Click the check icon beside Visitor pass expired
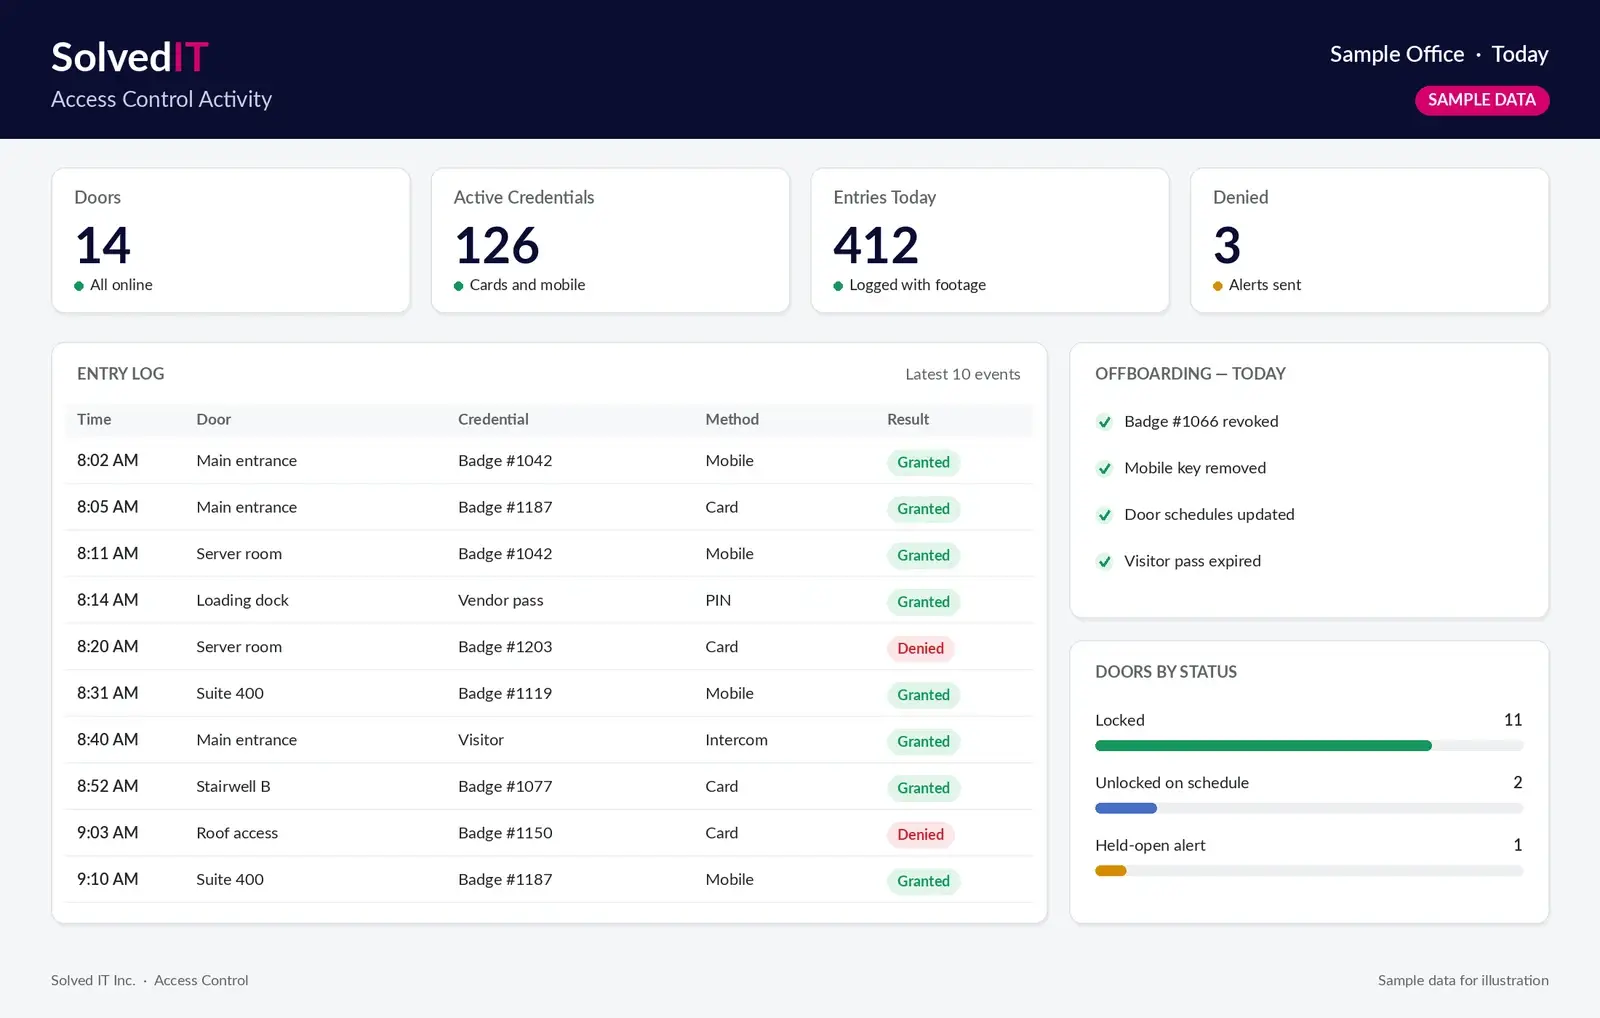 pos(1104,562)
